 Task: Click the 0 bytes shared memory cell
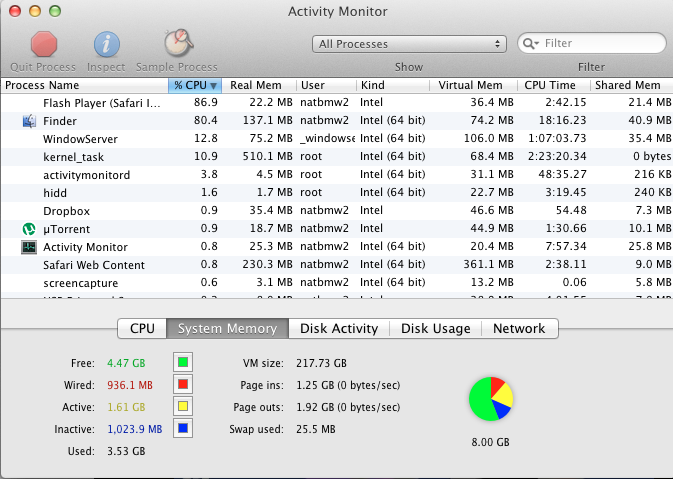point(652,156)
